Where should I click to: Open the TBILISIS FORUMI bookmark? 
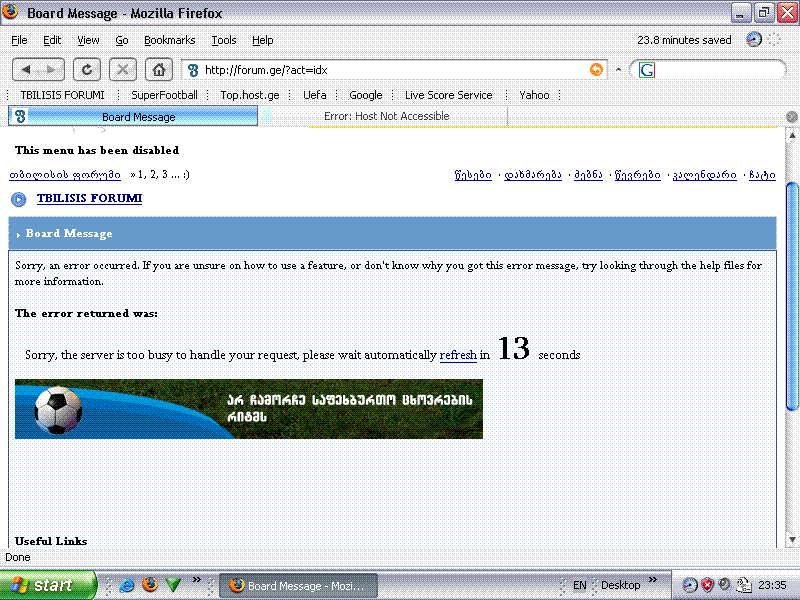tap(62, 95)
